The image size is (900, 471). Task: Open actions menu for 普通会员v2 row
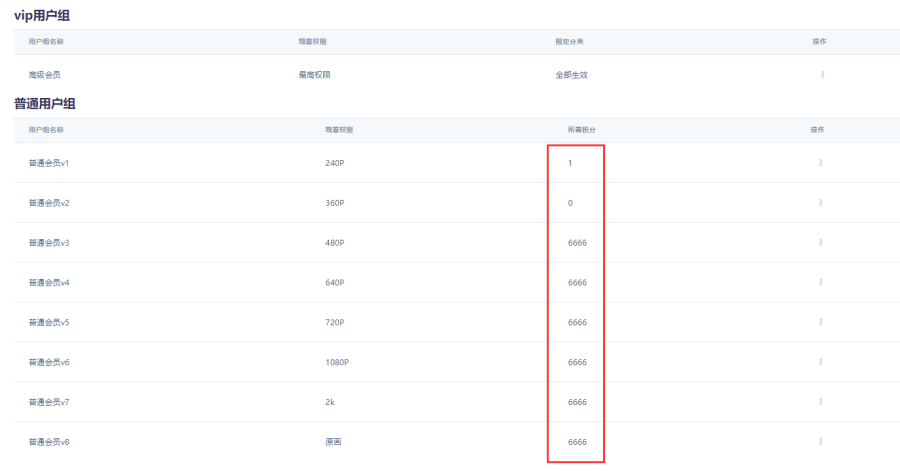pos(820,203)
